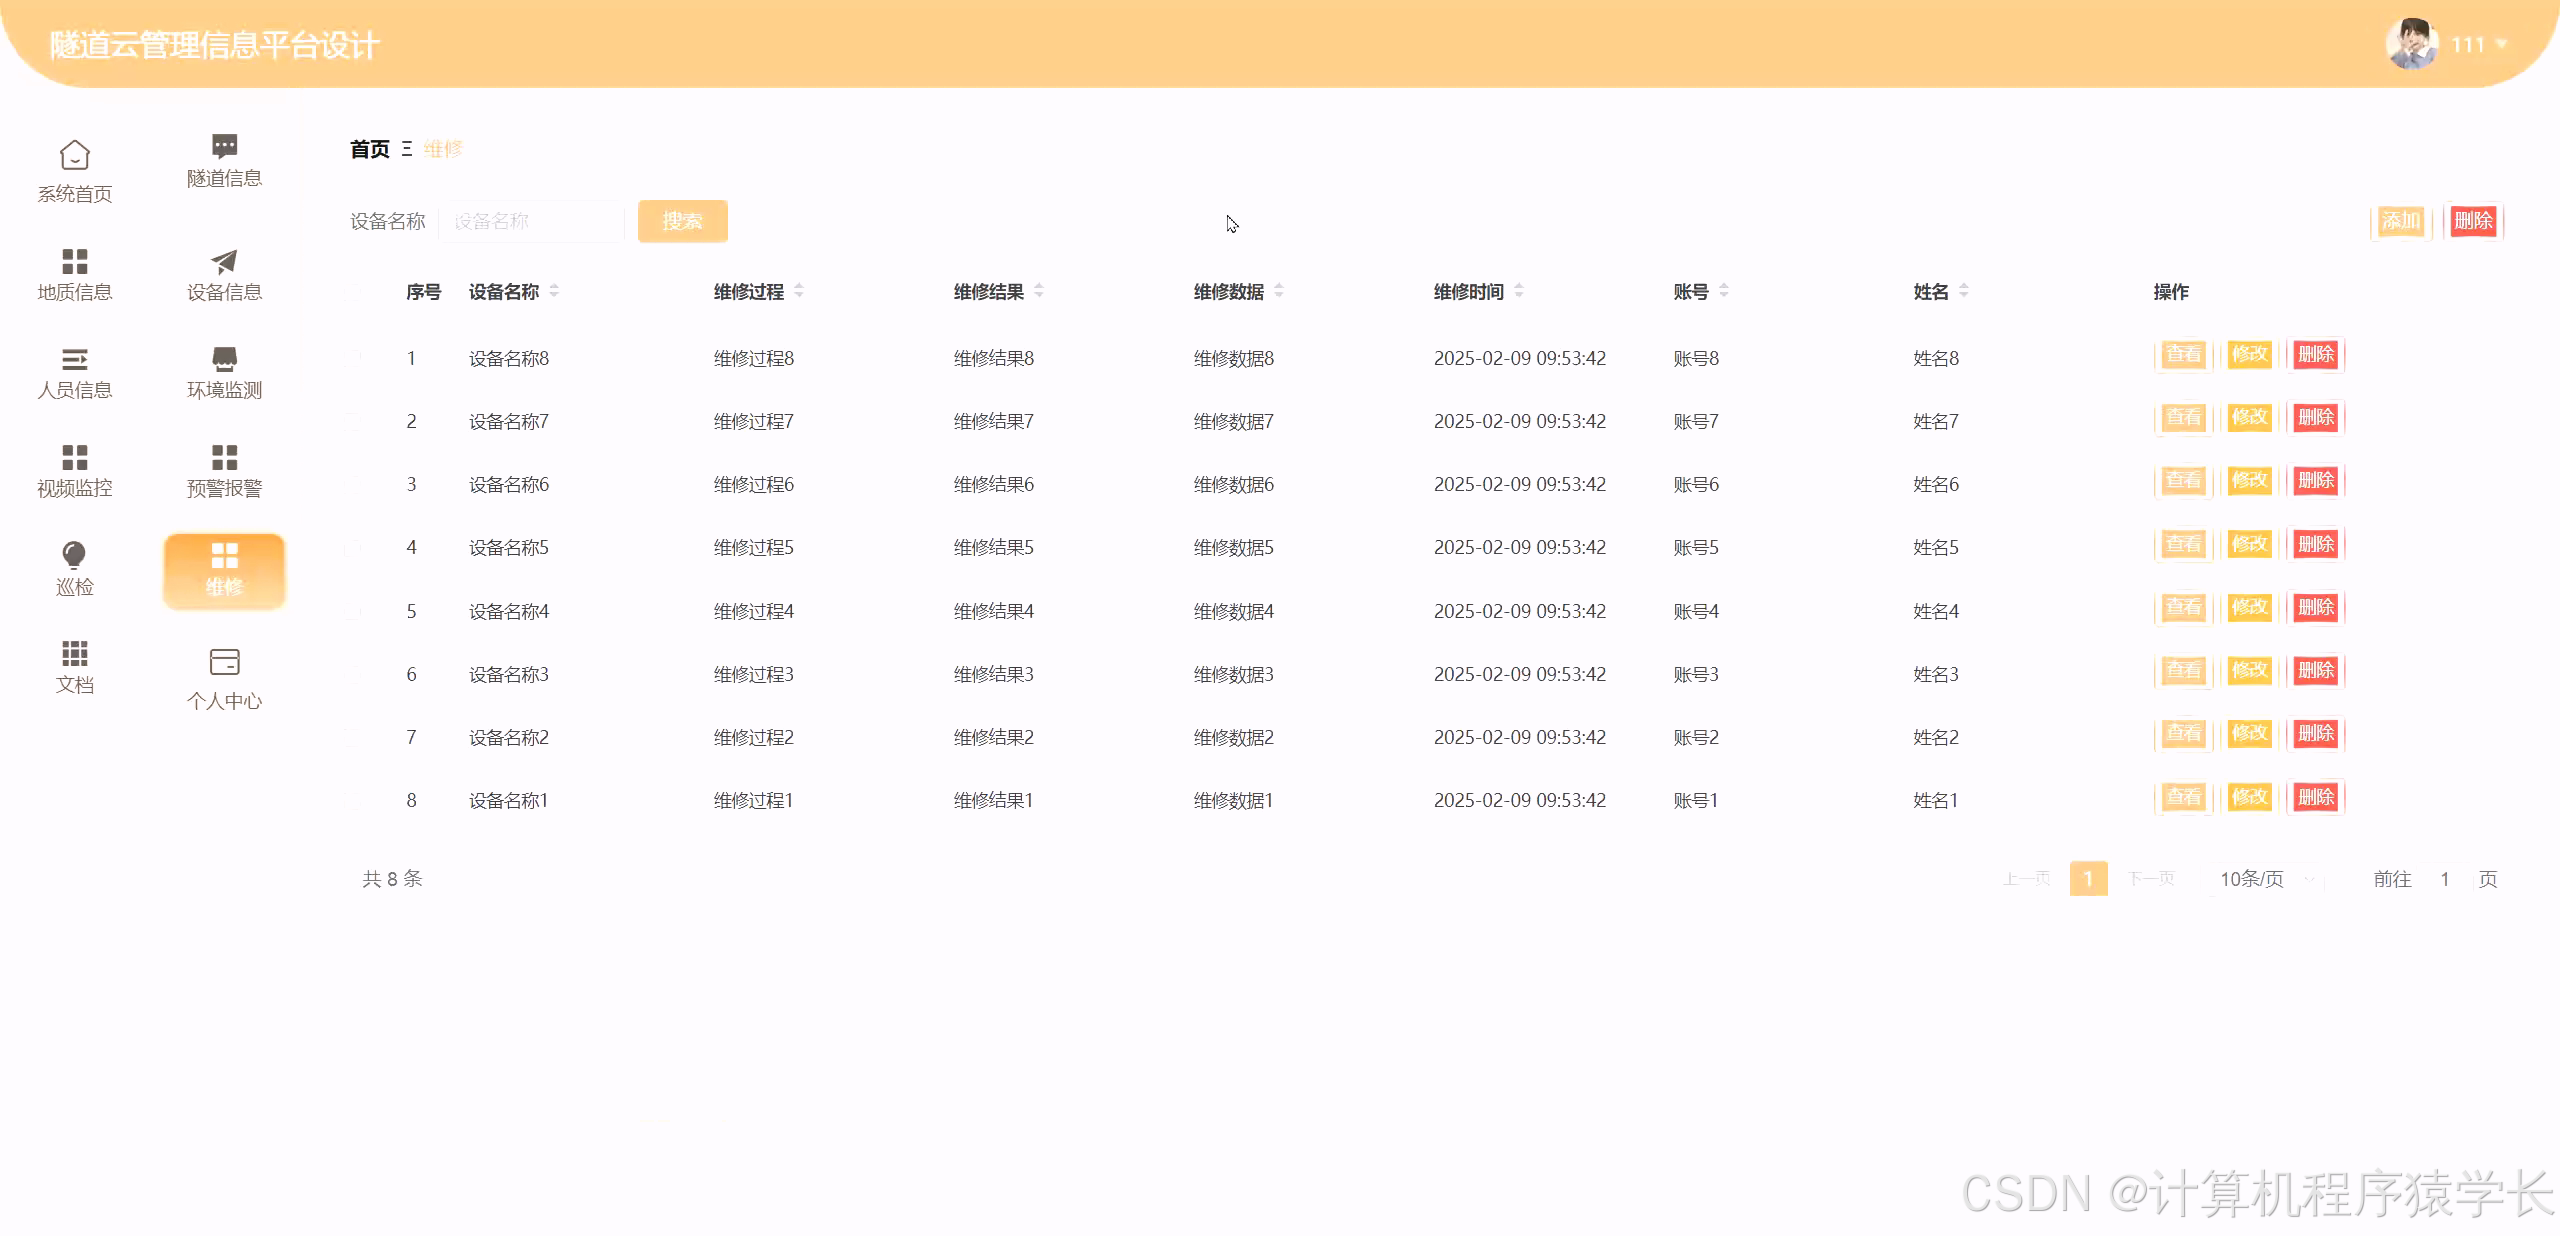Click the user avatar picture

pyautogui.click(x=2411, y=44)
